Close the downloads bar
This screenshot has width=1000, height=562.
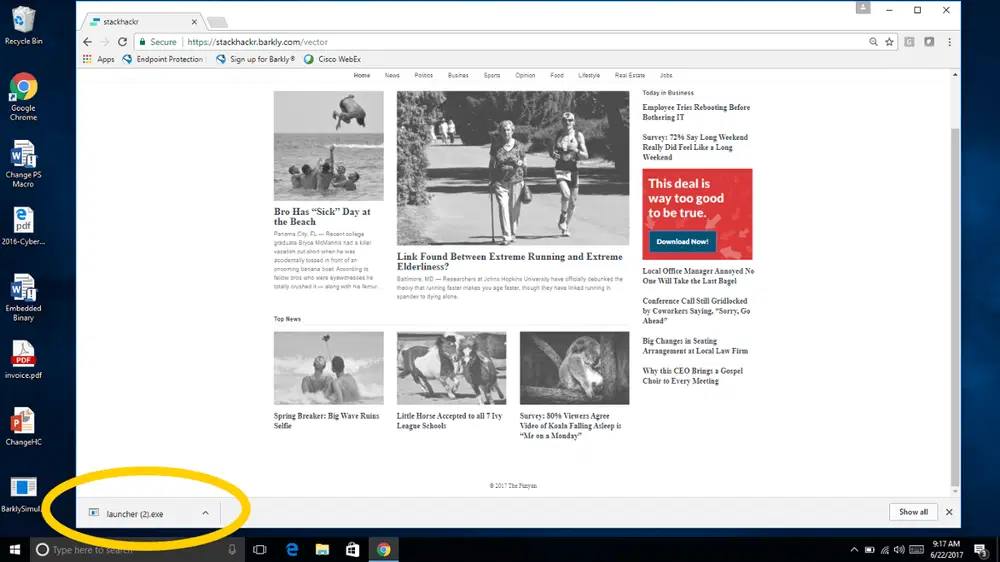coord(949,512)
